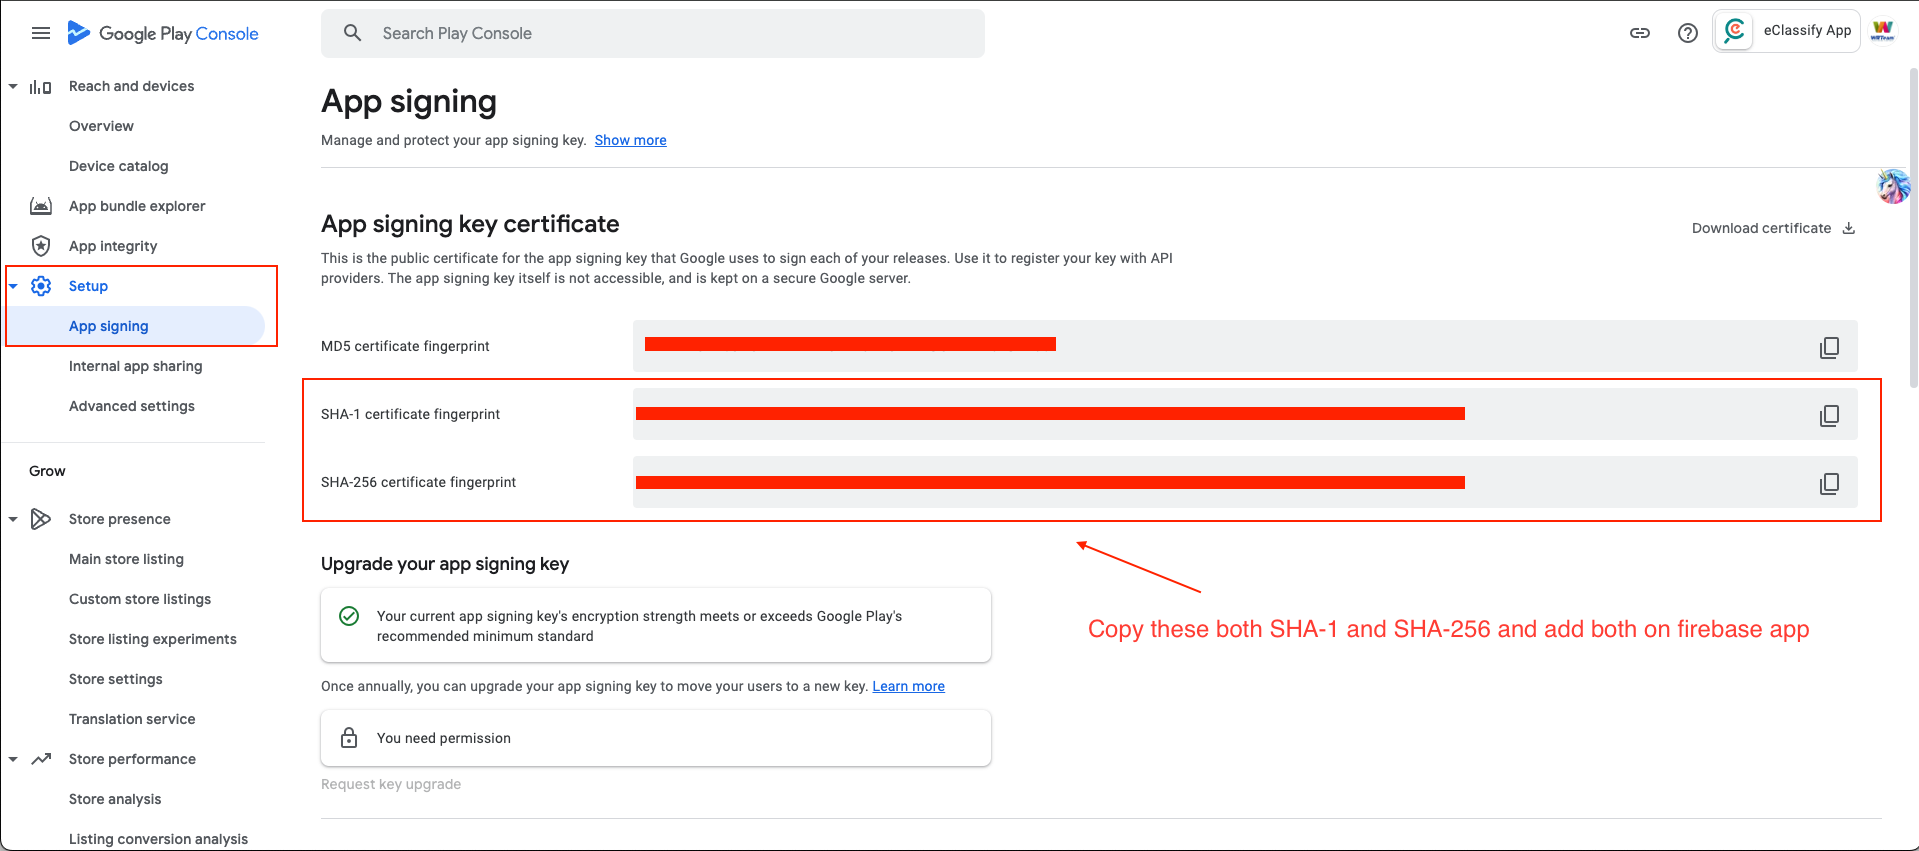This screenshot has width=1919, height=851.
Task: Click Download certificate button
Action: (1772, 228)
